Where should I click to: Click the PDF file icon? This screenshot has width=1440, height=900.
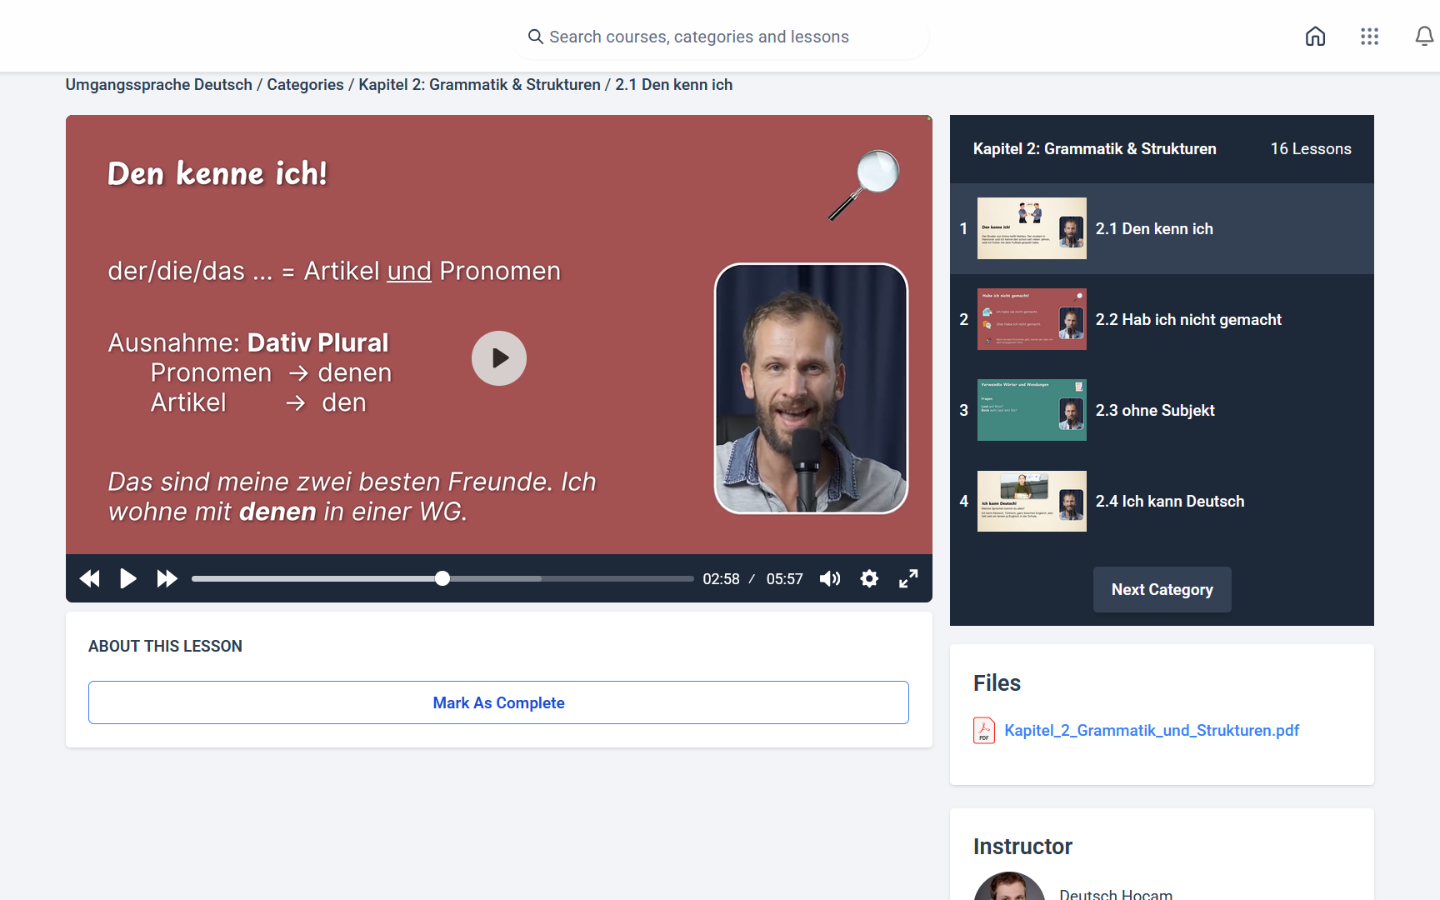984,731
